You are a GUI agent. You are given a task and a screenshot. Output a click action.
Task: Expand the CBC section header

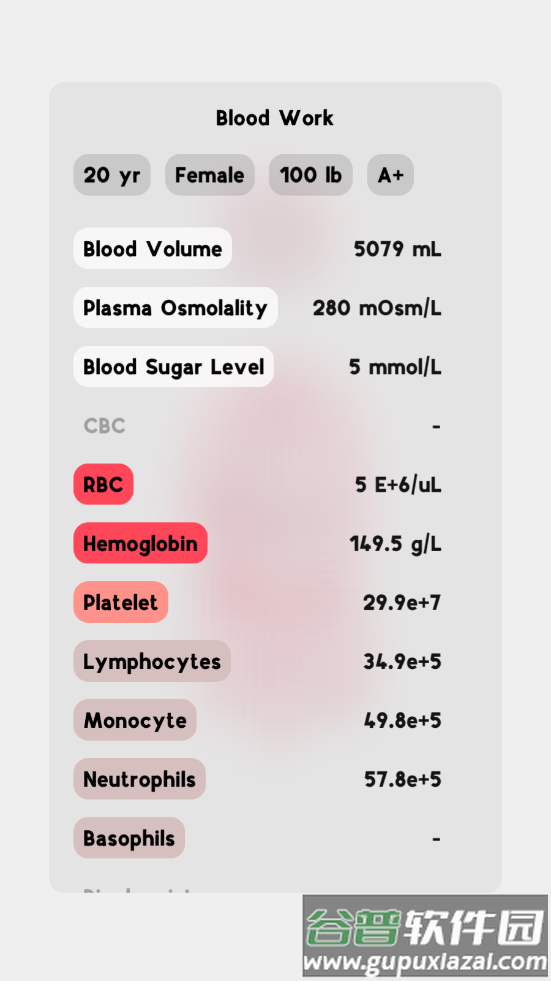click(x=104, y=426)
